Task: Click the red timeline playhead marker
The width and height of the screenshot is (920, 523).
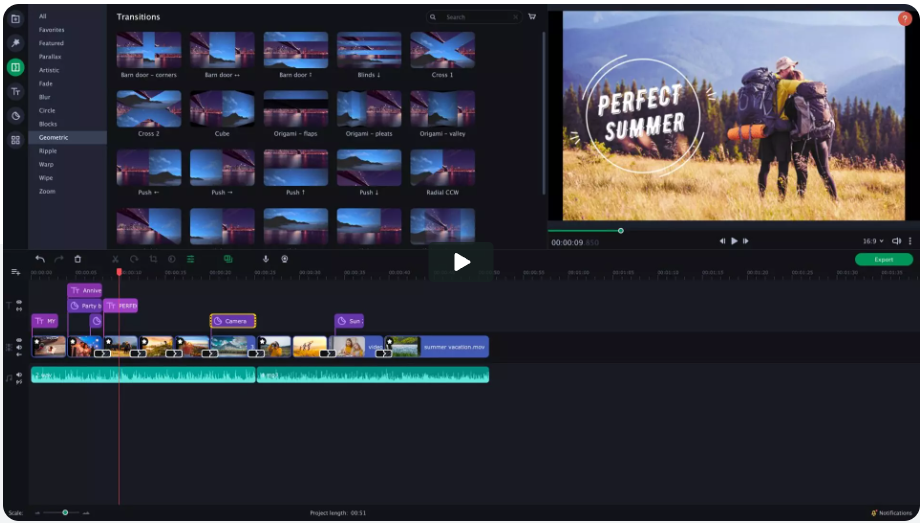Action: click(119, 272)
